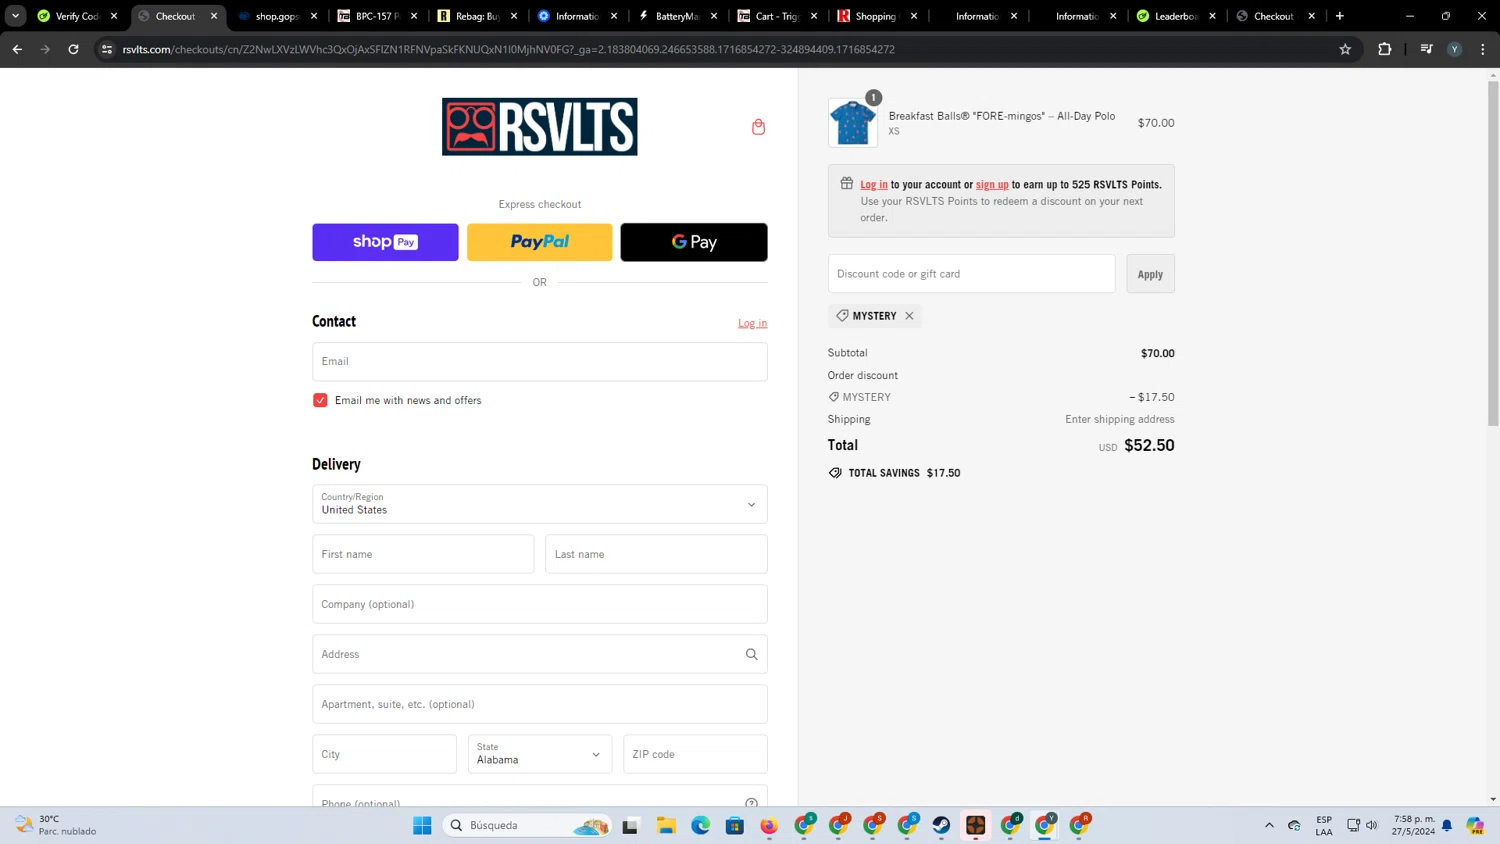Switch to the BatteryMa tab
The width and height of the screenshot is (1500, 844).
click(x=677, y=16)
